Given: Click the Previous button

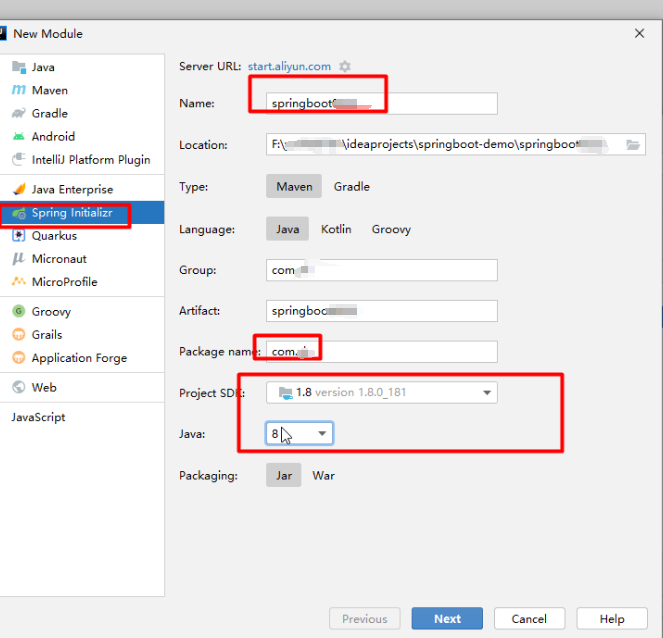Looking at the screenshot, I should pos(364,619).
